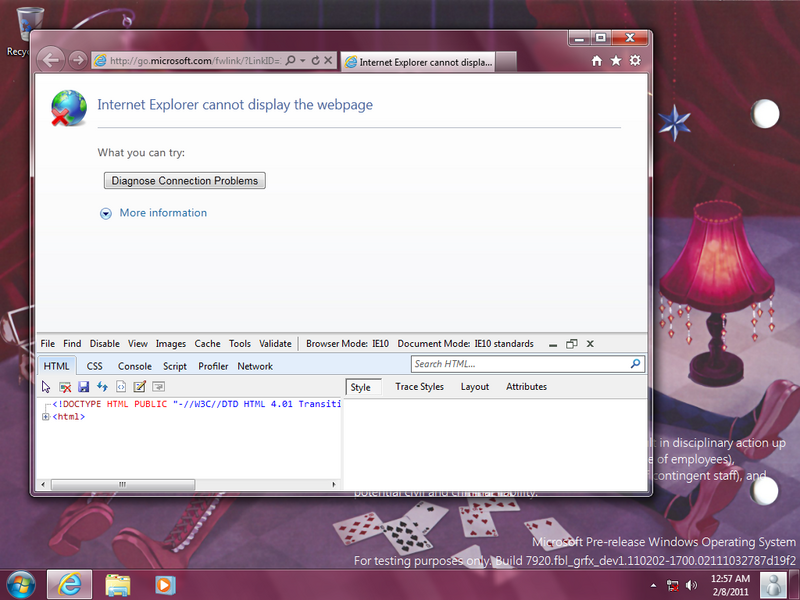This screenshot has height=600, width=800.
Task: Click Diagnose Connection Problems button
Action: (185, 181)
